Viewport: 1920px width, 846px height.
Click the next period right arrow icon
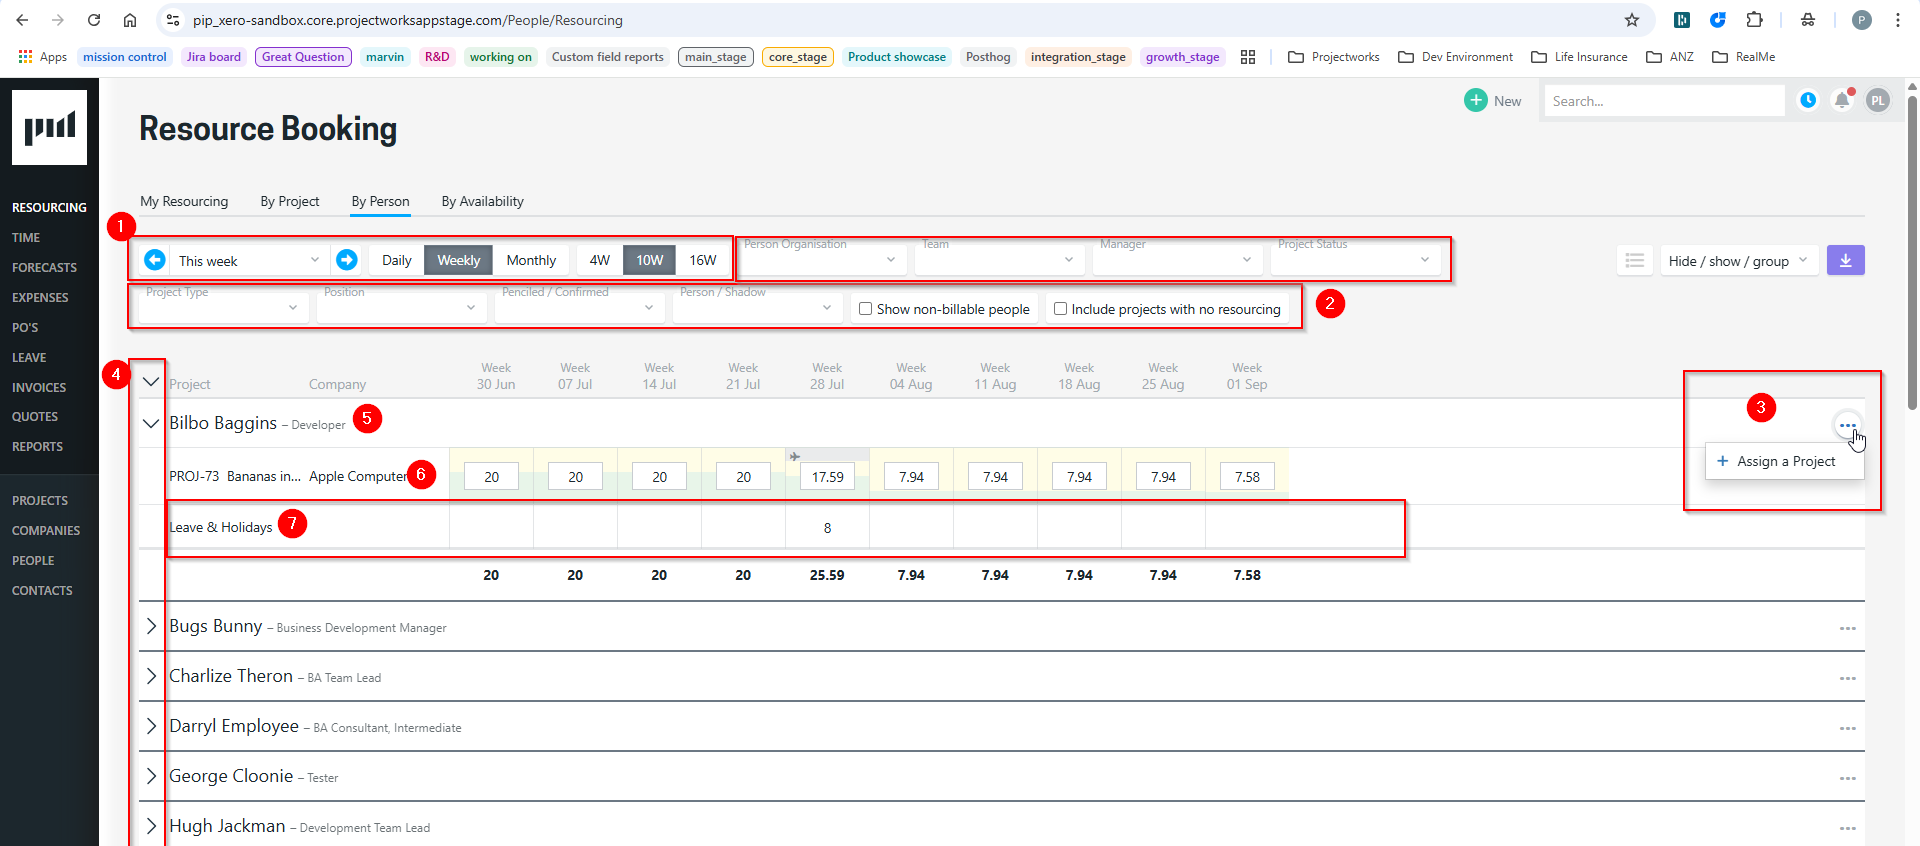[x=347, y=260]
